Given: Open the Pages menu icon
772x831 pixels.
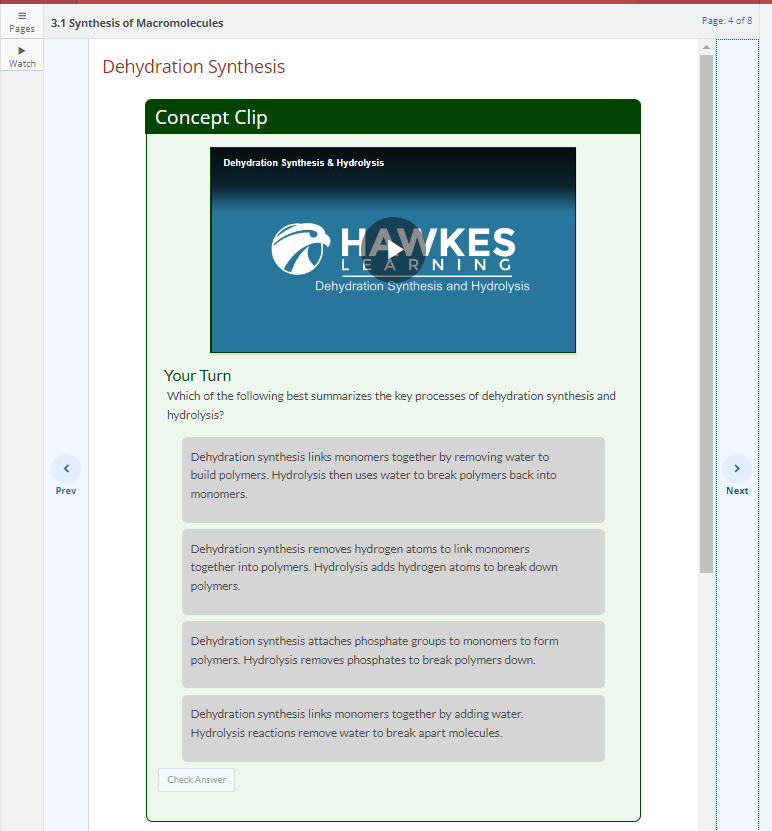Looking at the screenshot, I should [22, 16].
